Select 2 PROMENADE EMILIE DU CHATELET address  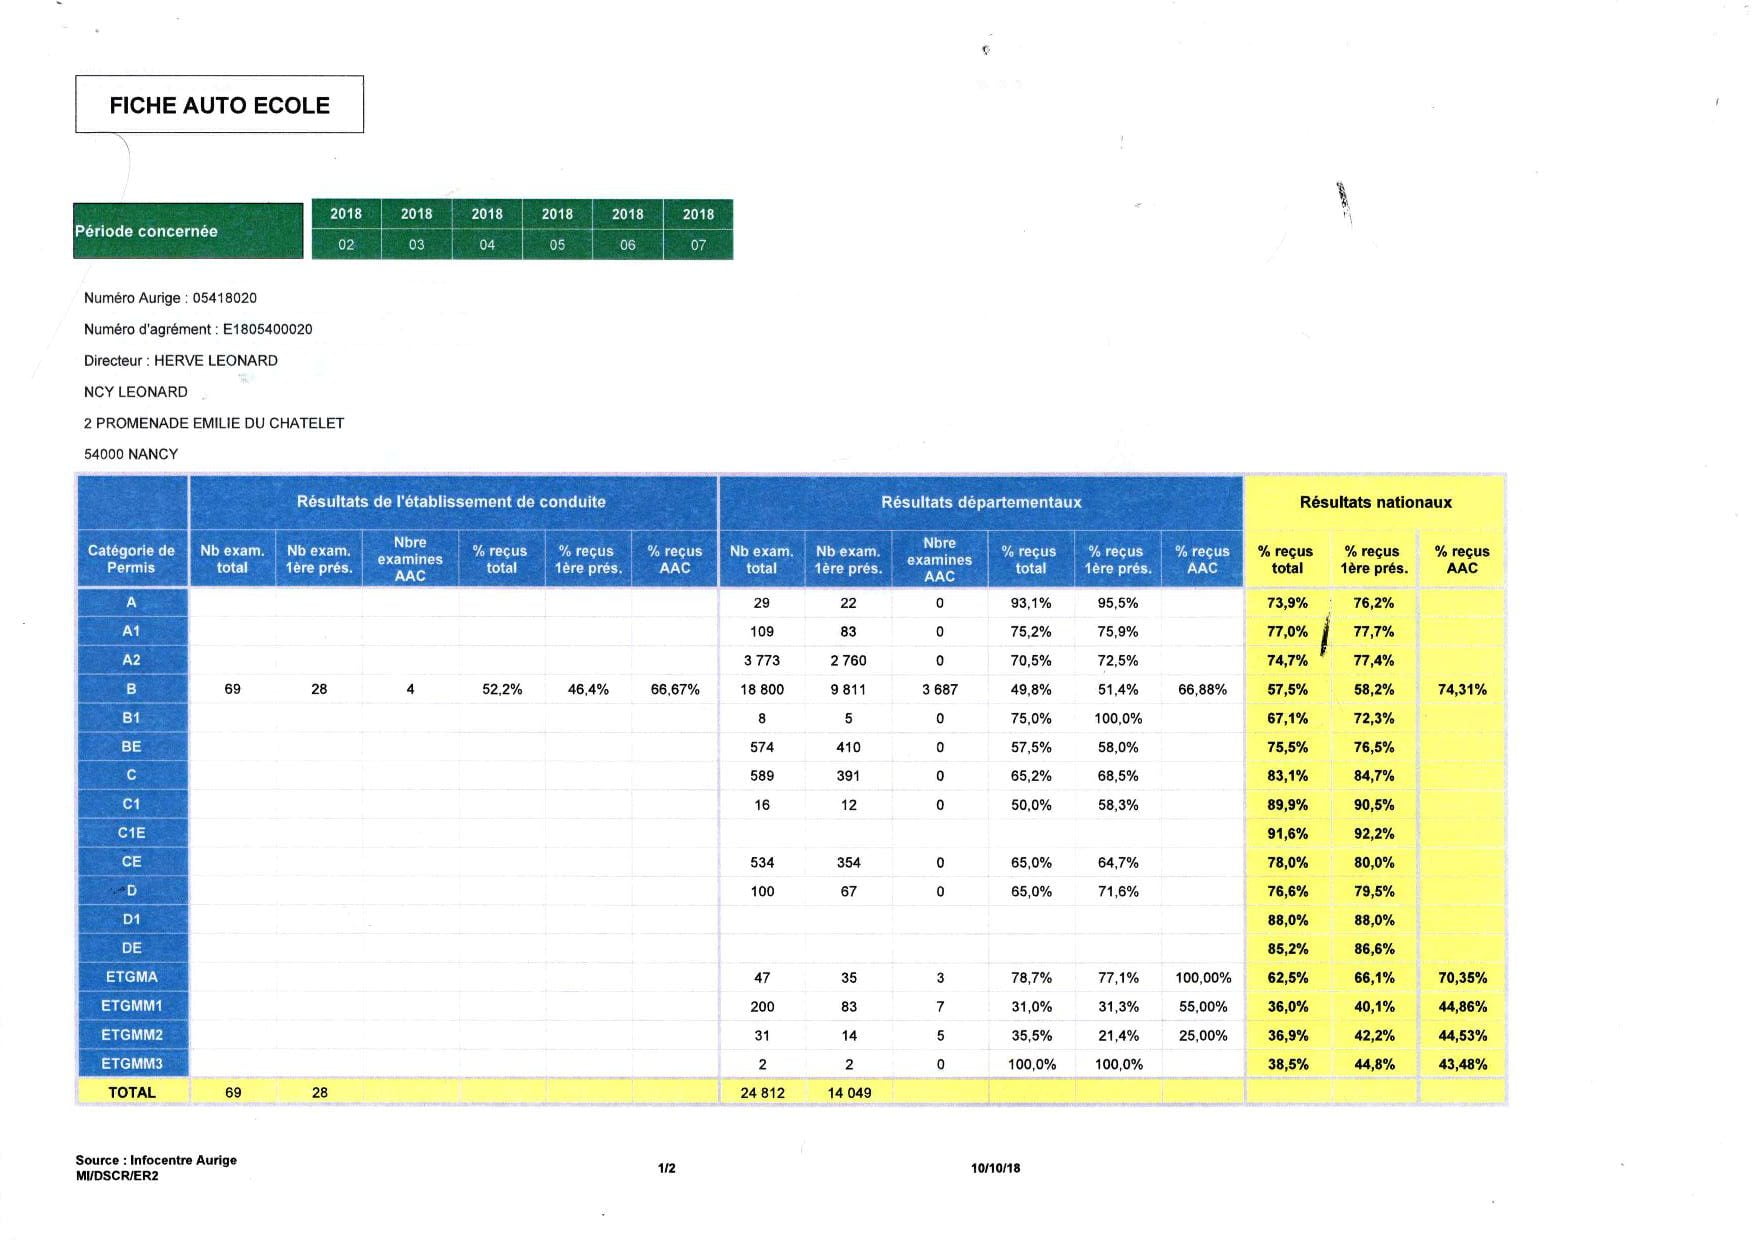214,423
